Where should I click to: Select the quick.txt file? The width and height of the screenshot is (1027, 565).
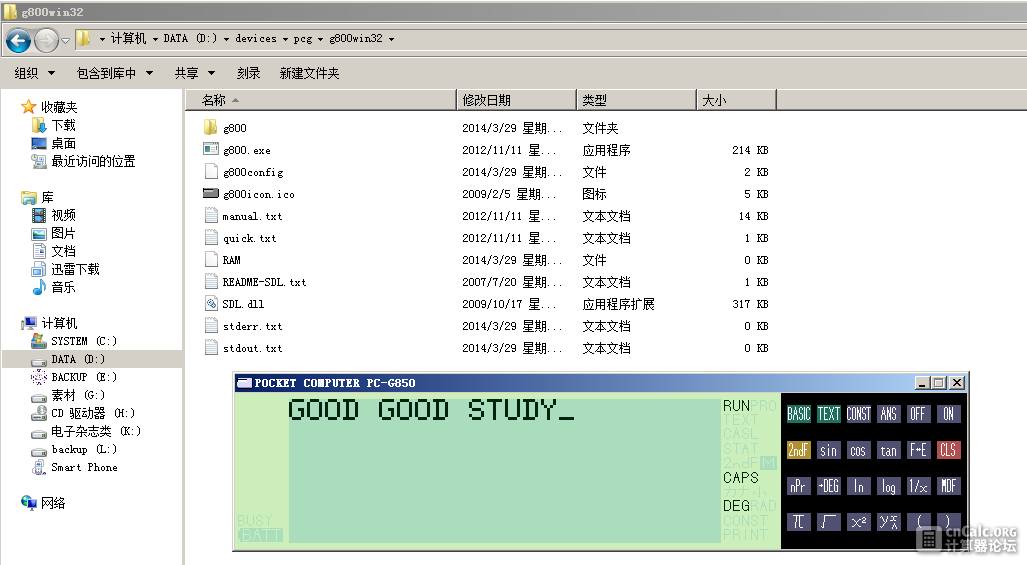[x=250, y=238]
